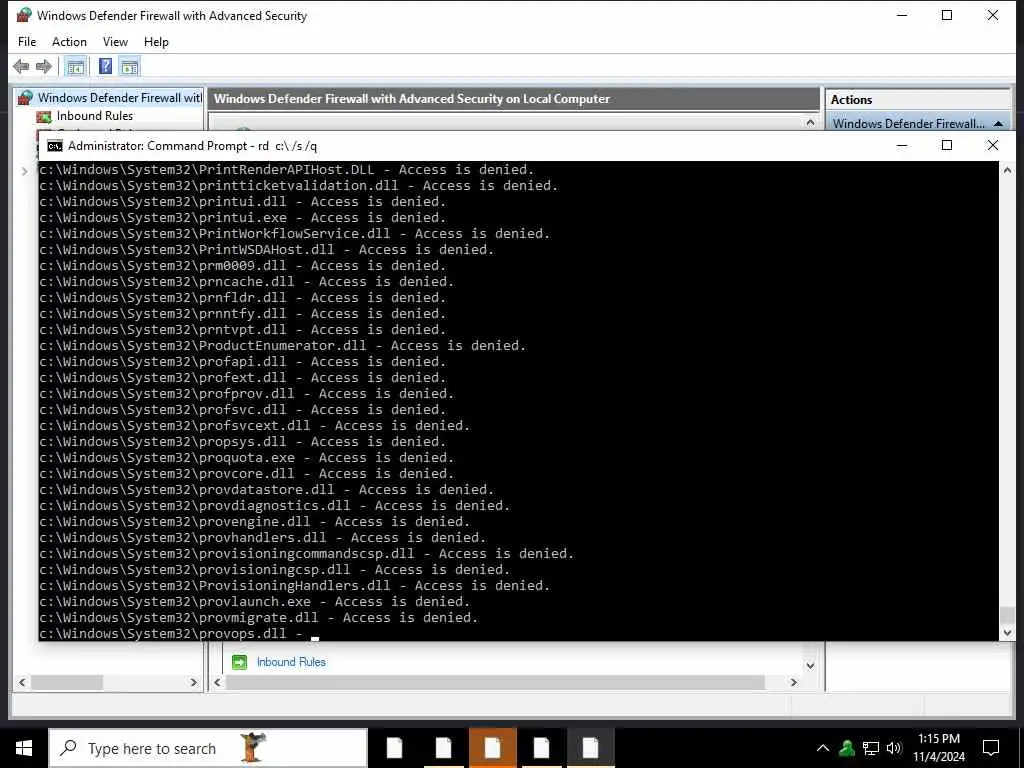Toggle the Show/Hide Console Tree toolbar icon
The width and height of the screenshot is (1024, 768).
click(x=75, y=66)
